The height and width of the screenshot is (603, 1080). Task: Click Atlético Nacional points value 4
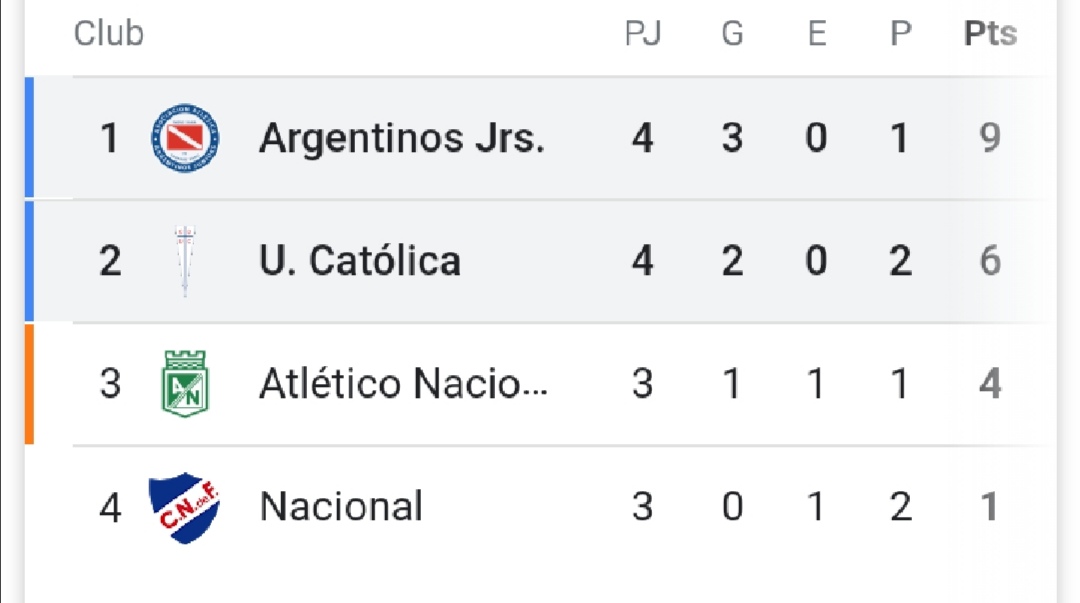click(x=990, y=384)
